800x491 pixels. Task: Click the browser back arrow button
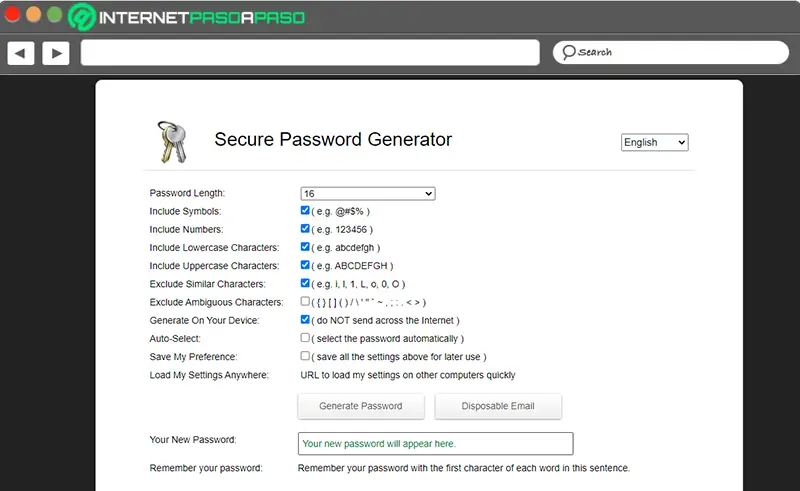point(21,53)
